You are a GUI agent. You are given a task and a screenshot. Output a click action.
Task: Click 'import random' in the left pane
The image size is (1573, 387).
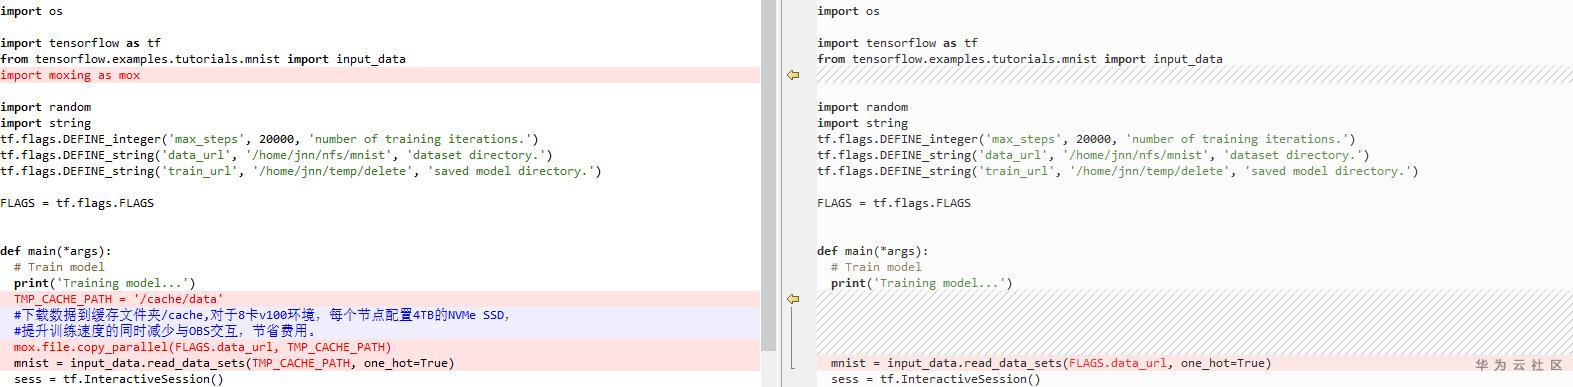click(45, 107)
